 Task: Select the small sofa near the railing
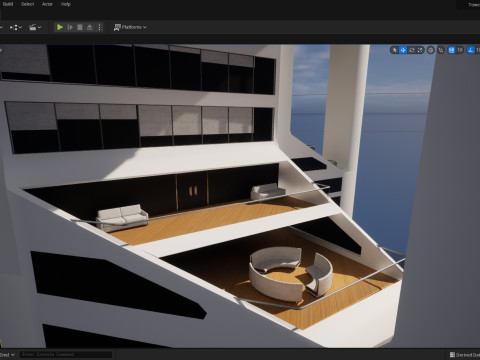tap(268, 192)
